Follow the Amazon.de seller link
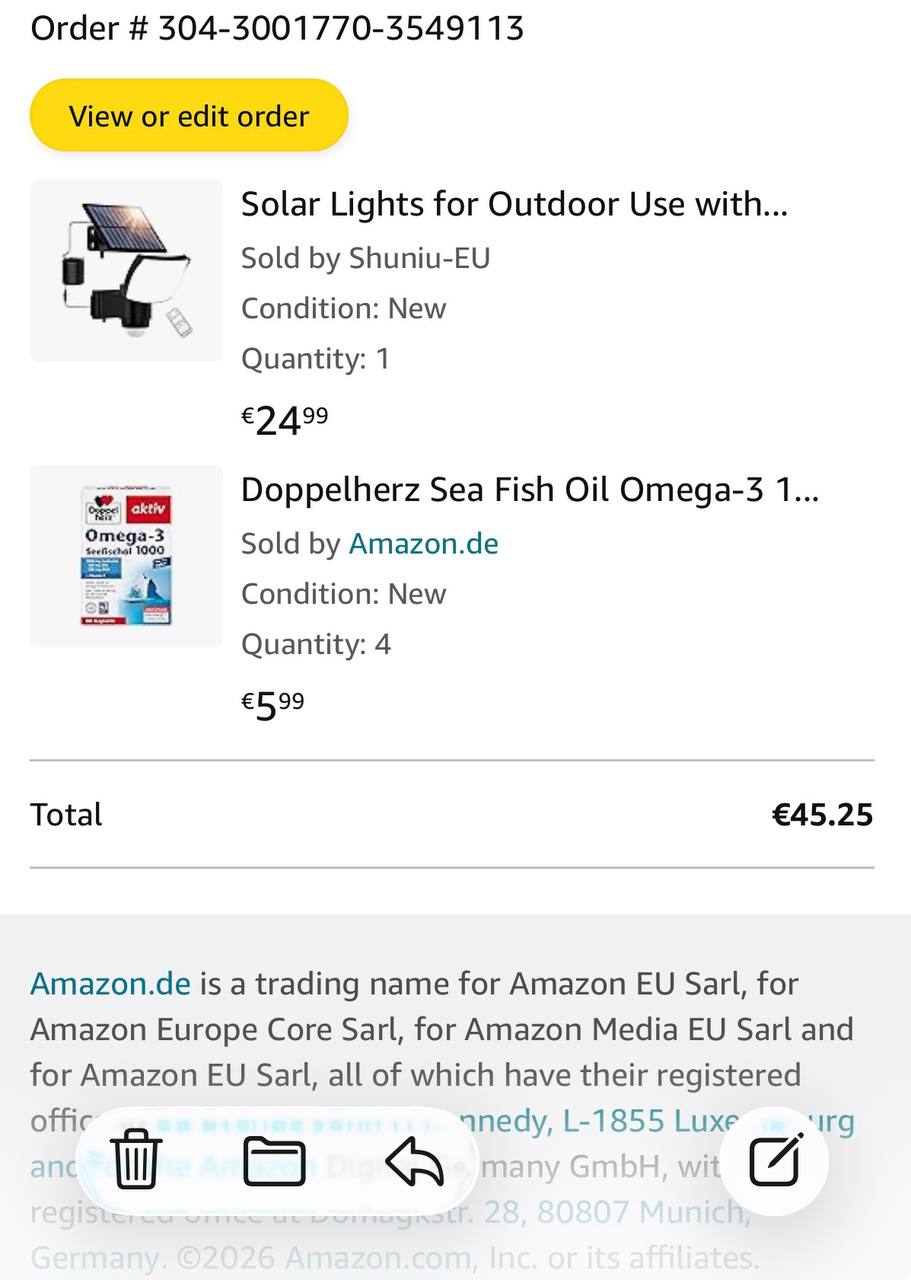The width and height of the screenshot is (911, 1280). 423,544
